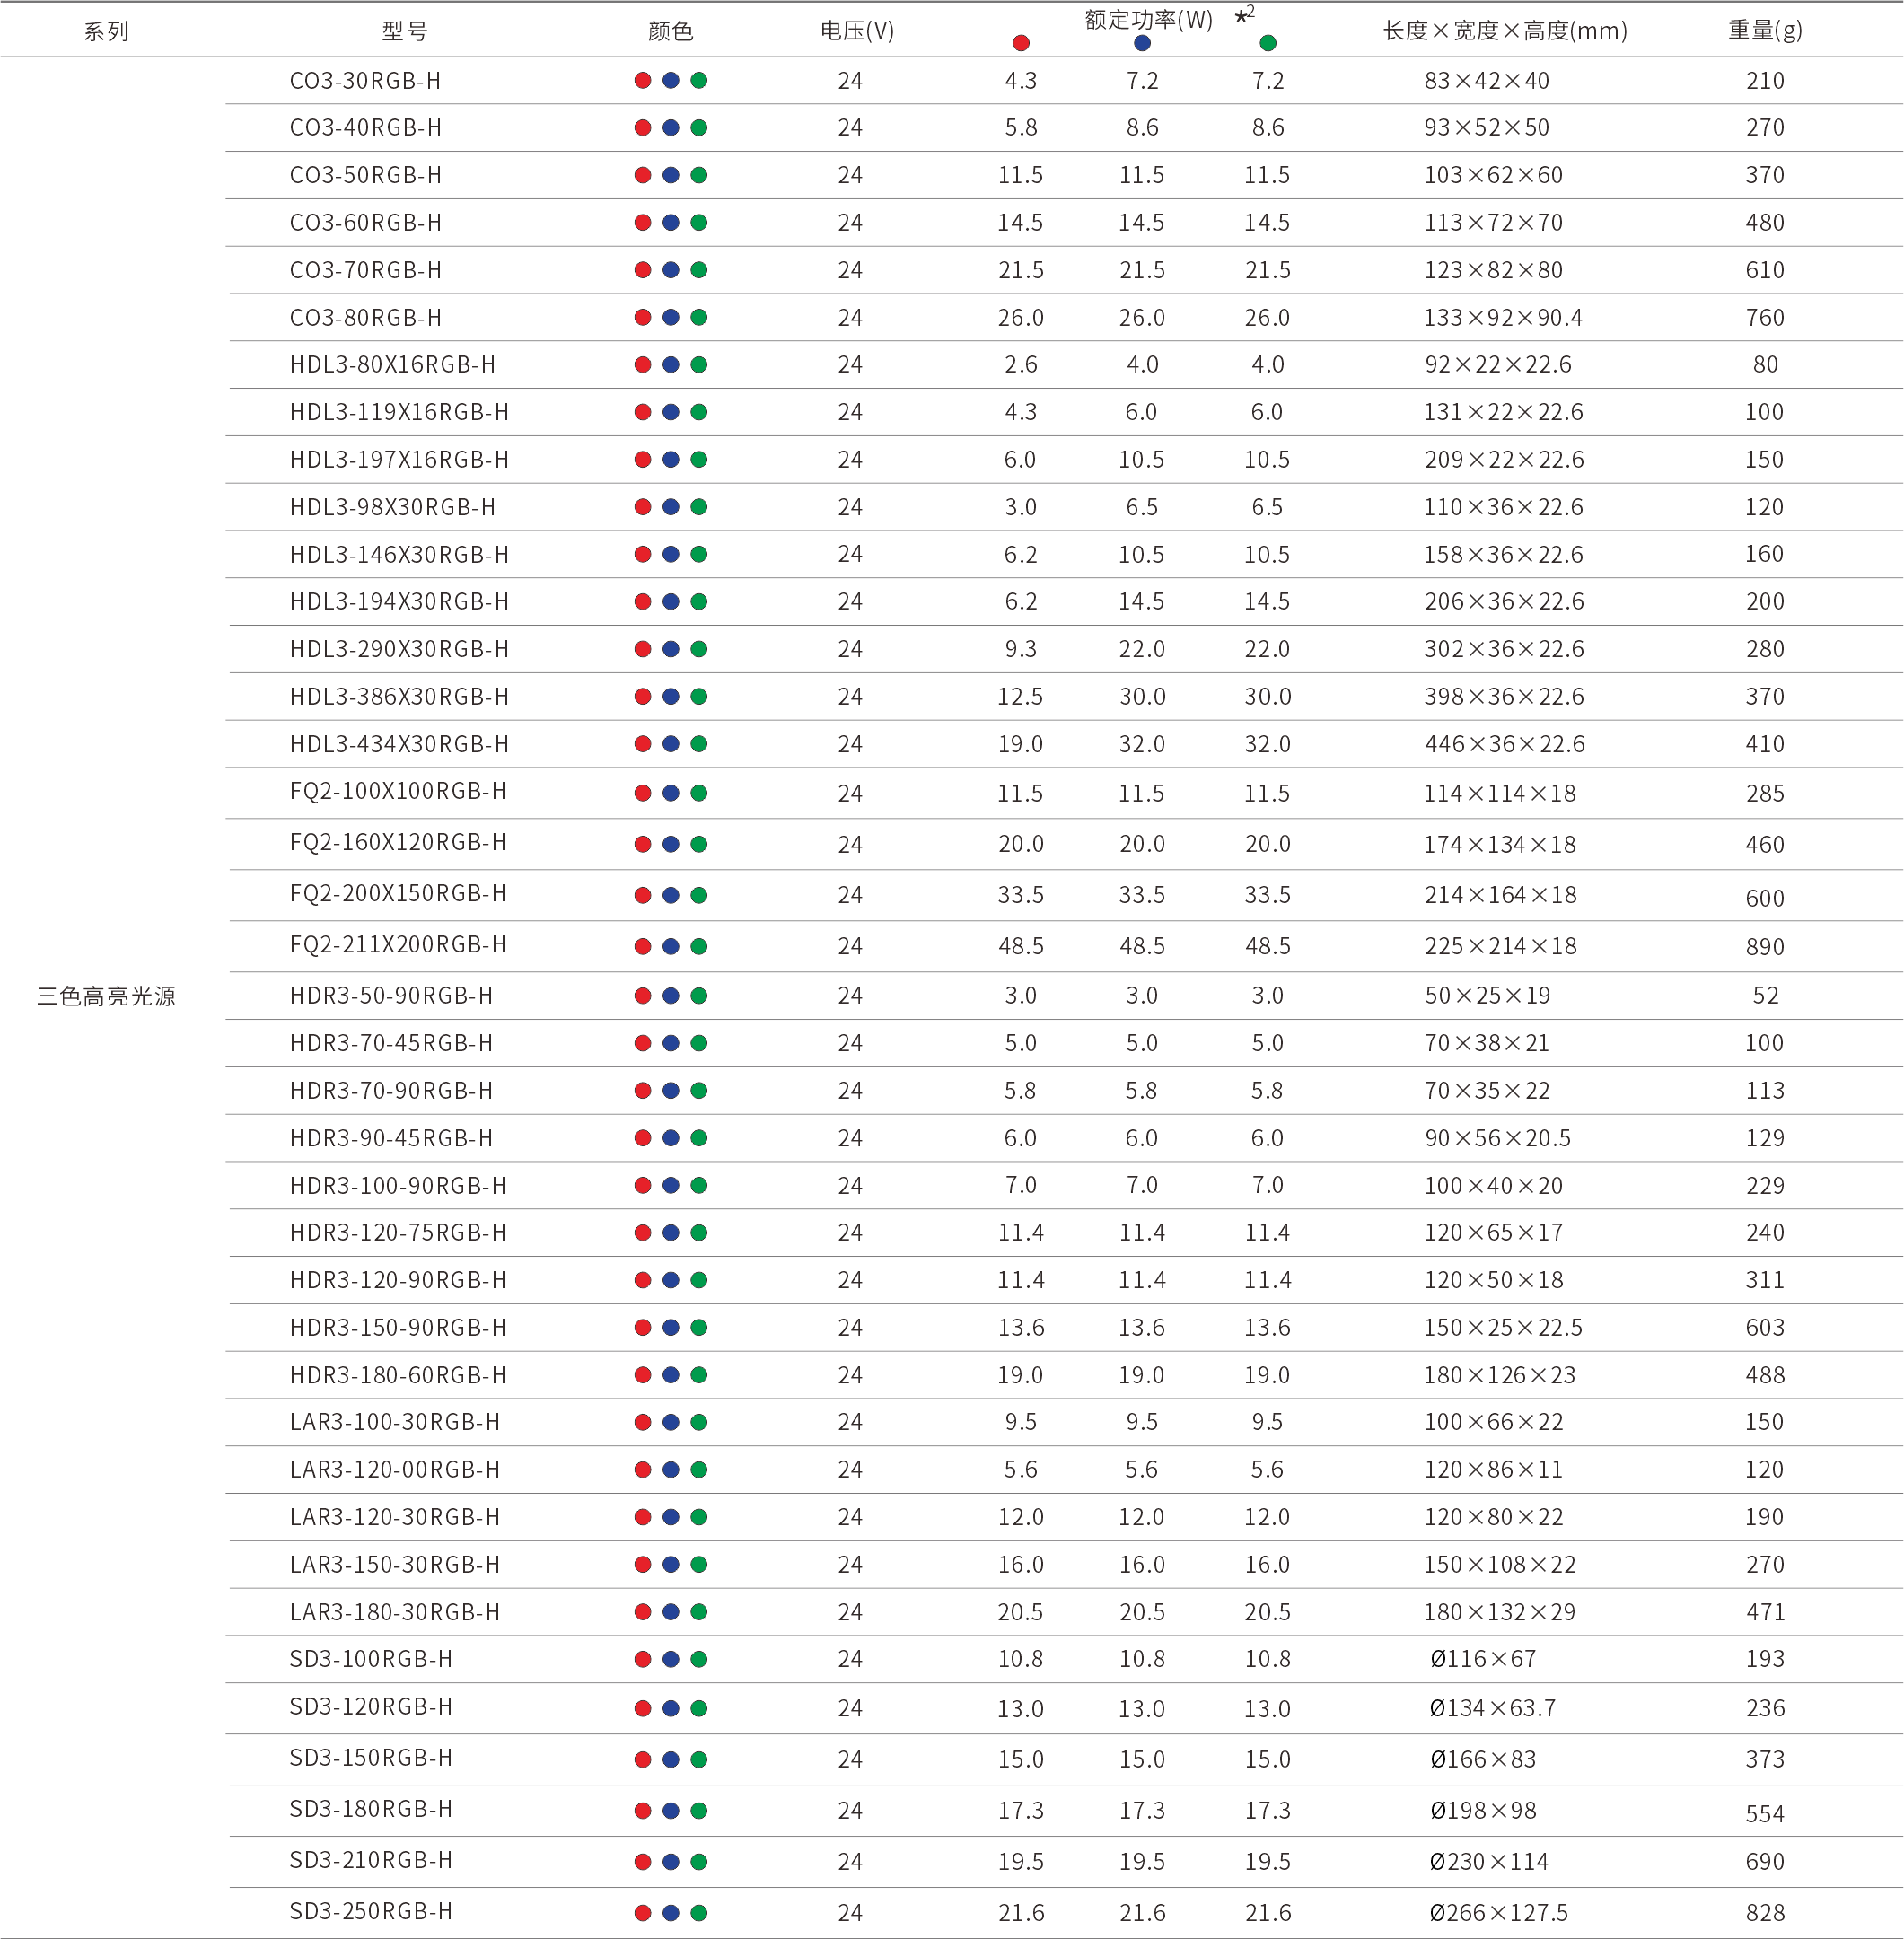Click the 三色高亮光源 series label

(106, 996)
